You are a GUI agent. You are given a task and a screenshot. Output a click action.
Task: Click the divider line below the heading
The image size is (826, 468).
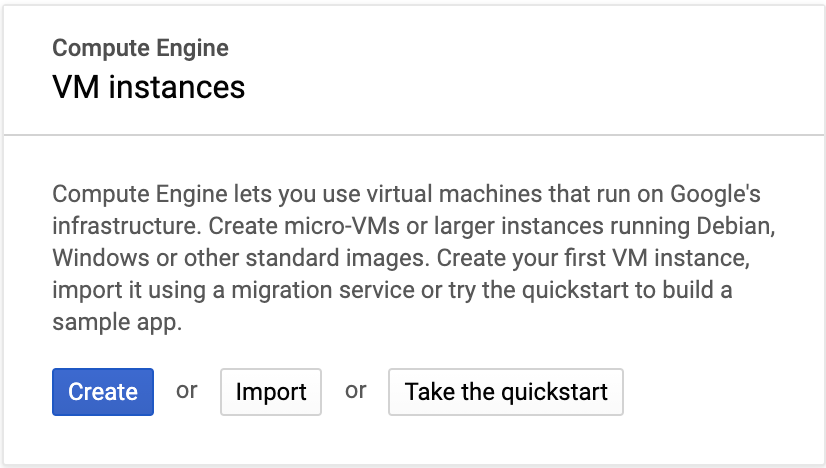(413, 134)
